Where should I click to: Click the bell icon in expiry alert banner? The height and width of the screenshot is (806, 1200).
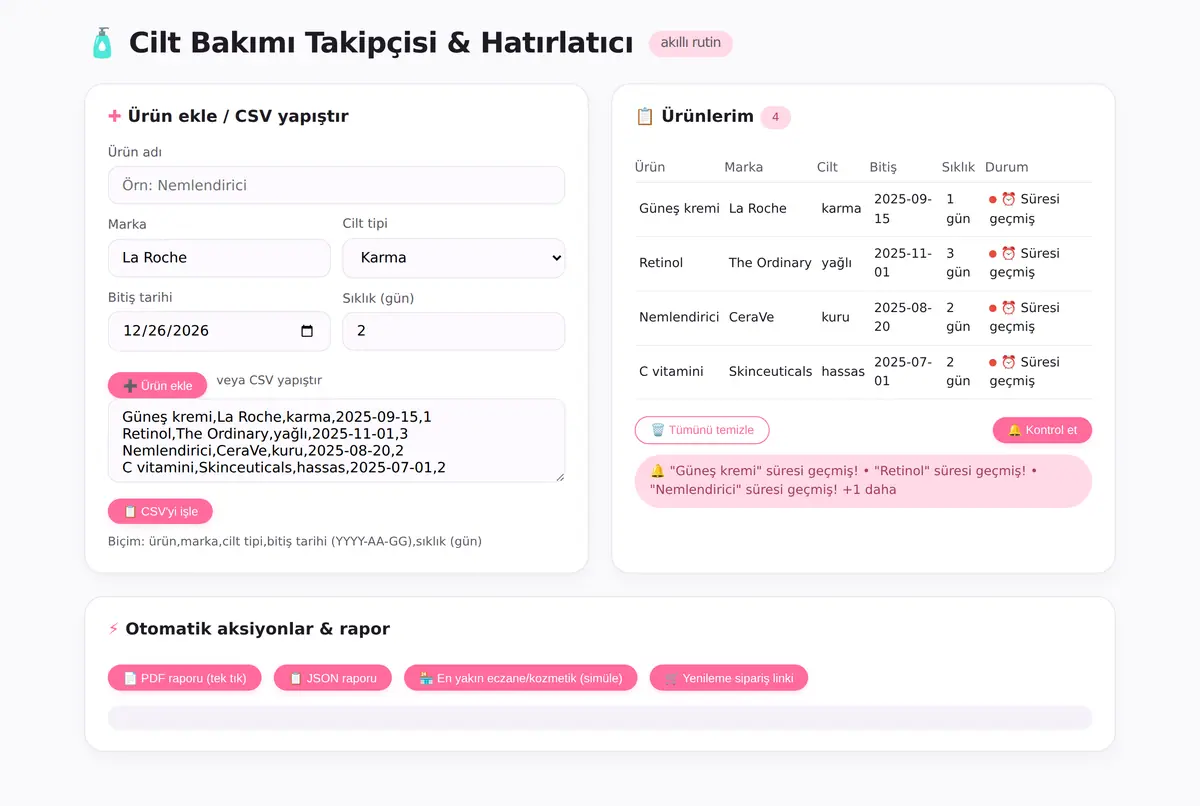pyautogui.click(x=657, y=470)
